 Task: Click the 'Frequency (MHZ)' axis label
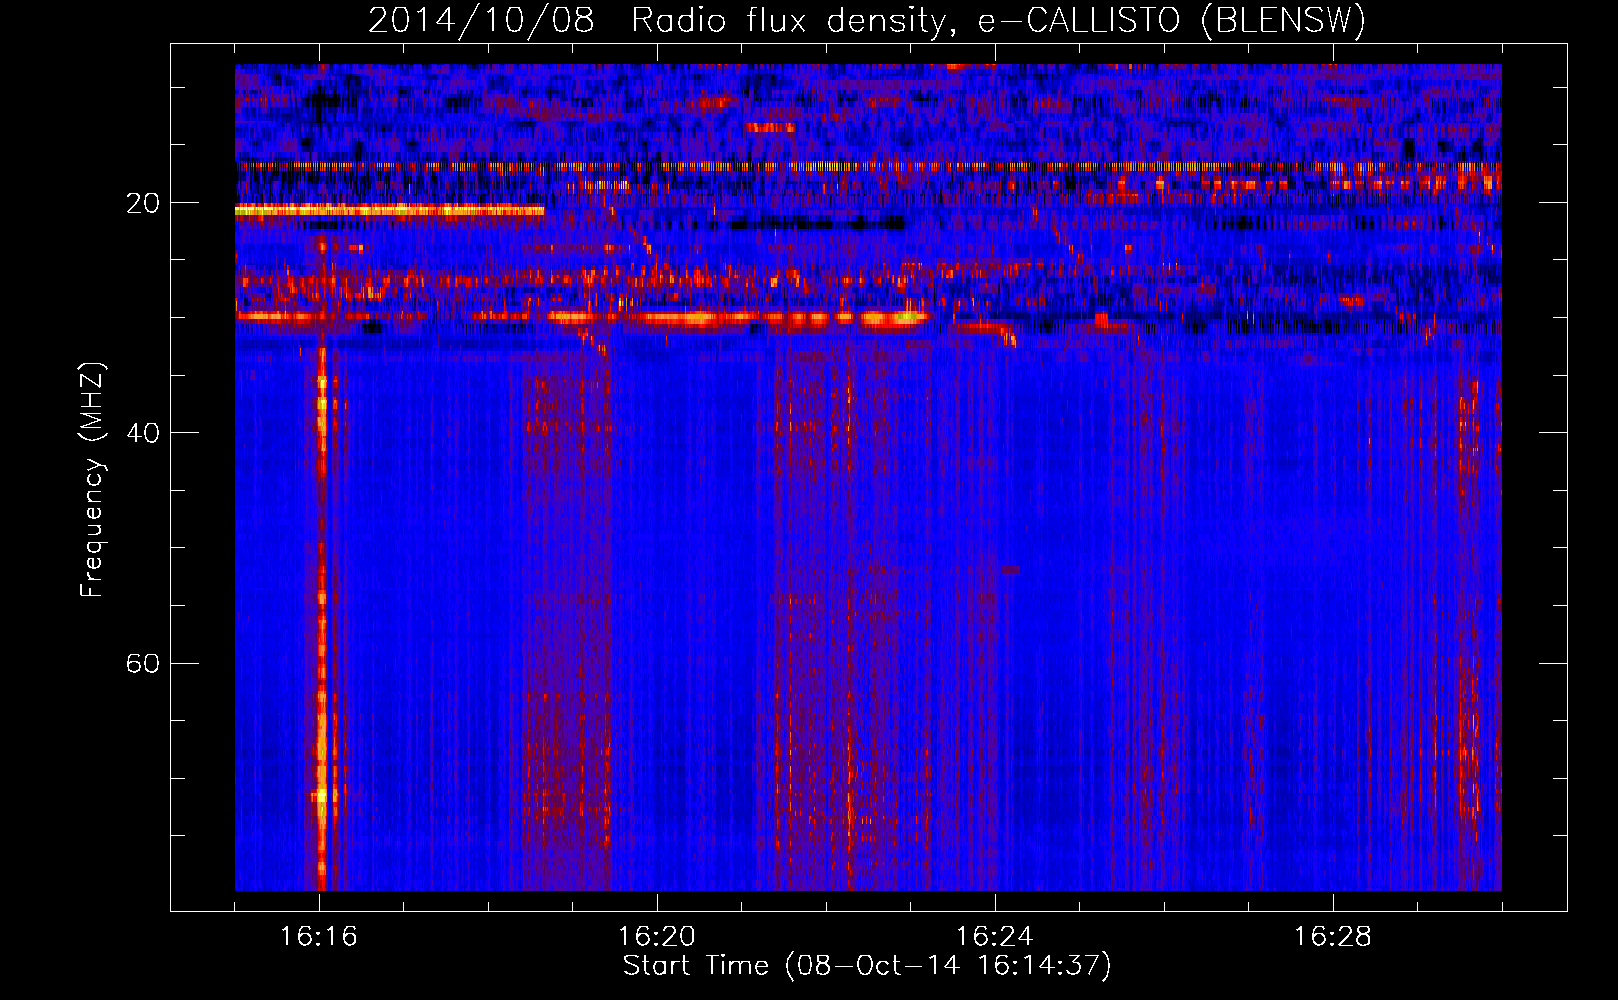tap(91, 480)
